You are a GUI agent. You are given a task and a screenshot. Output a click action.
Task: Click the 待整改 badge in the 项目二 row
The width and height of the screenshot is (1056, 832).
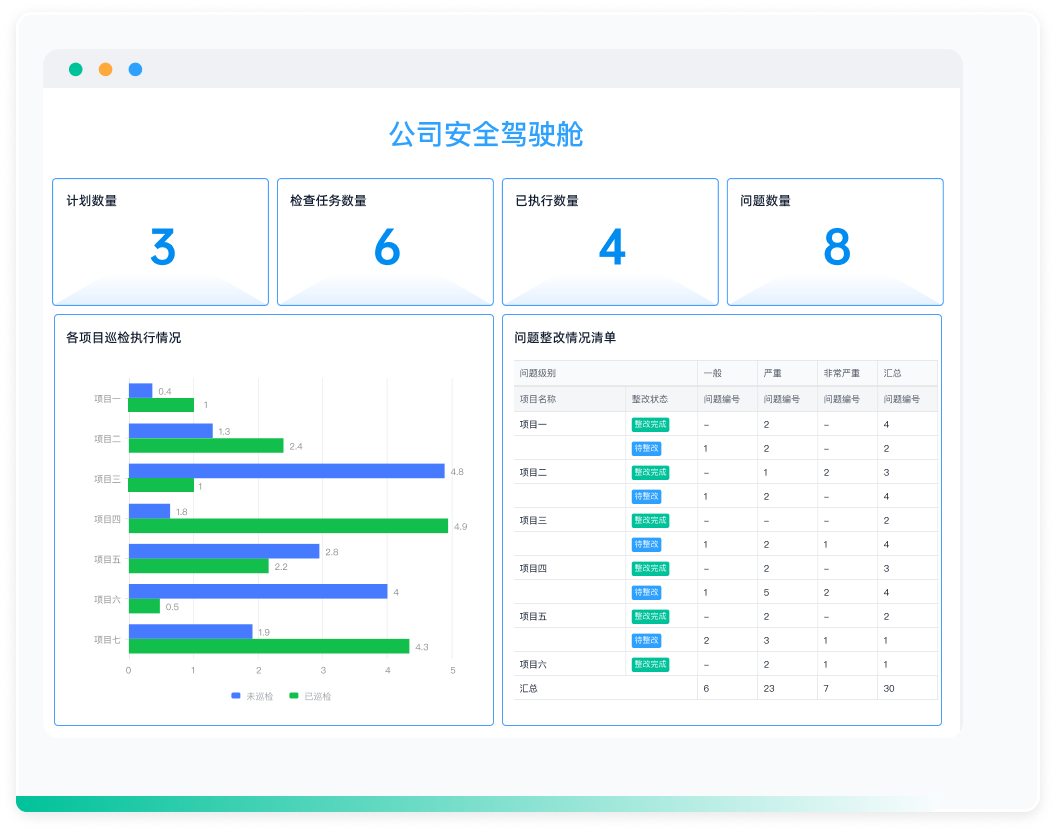(x=652, y=495)
